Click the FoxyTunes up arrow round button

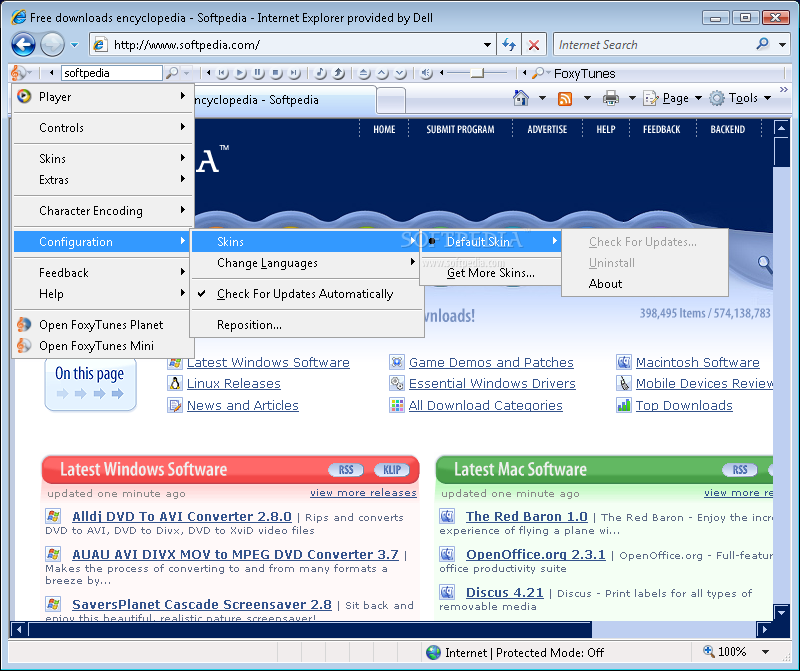coord(382,73)
